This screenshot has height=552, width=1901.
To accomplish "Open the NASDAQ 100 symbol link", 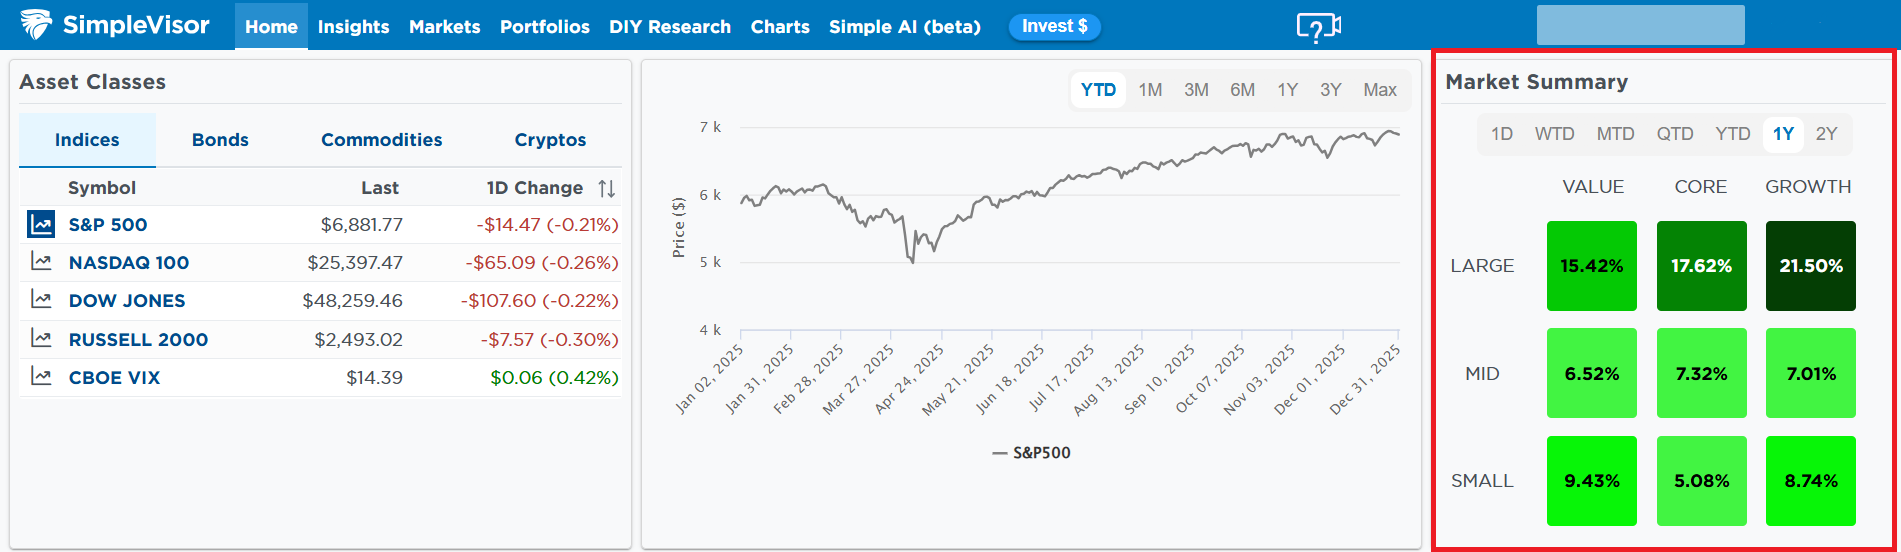I will coord(128,263).
